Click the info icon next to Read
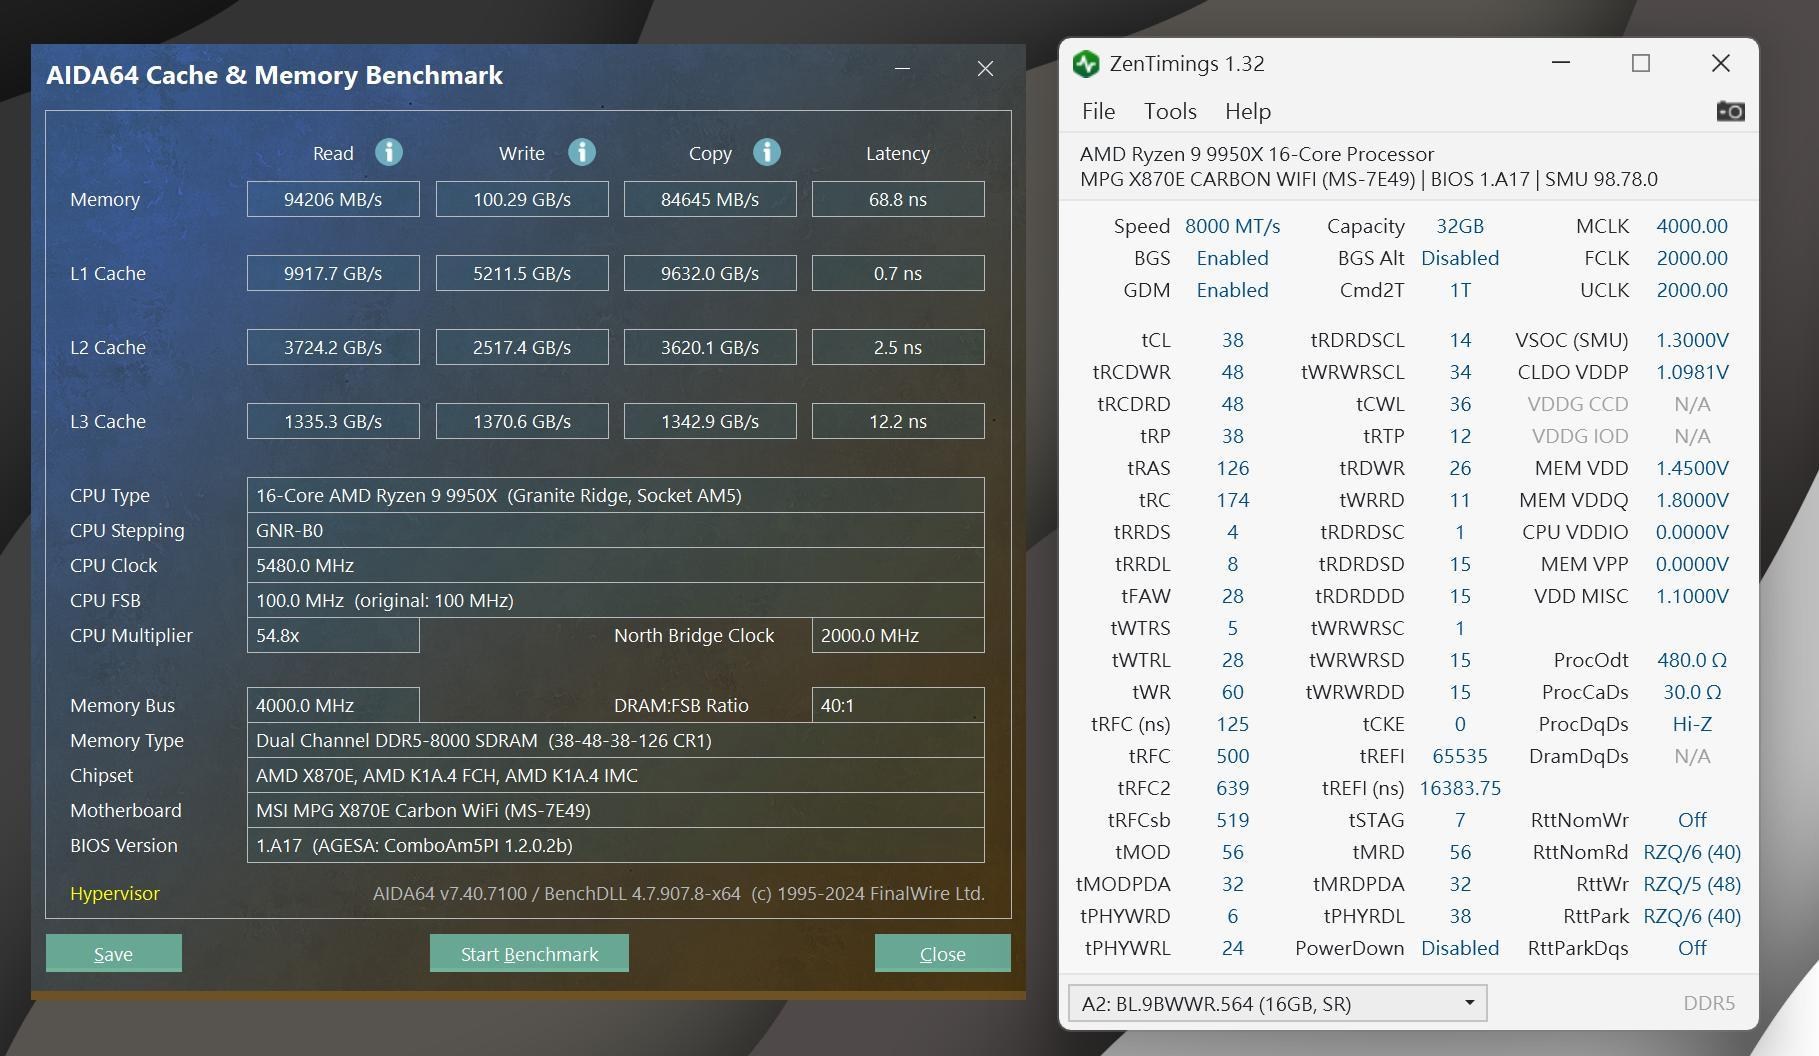1819x1056 pixels. click(x=389, y=152)
